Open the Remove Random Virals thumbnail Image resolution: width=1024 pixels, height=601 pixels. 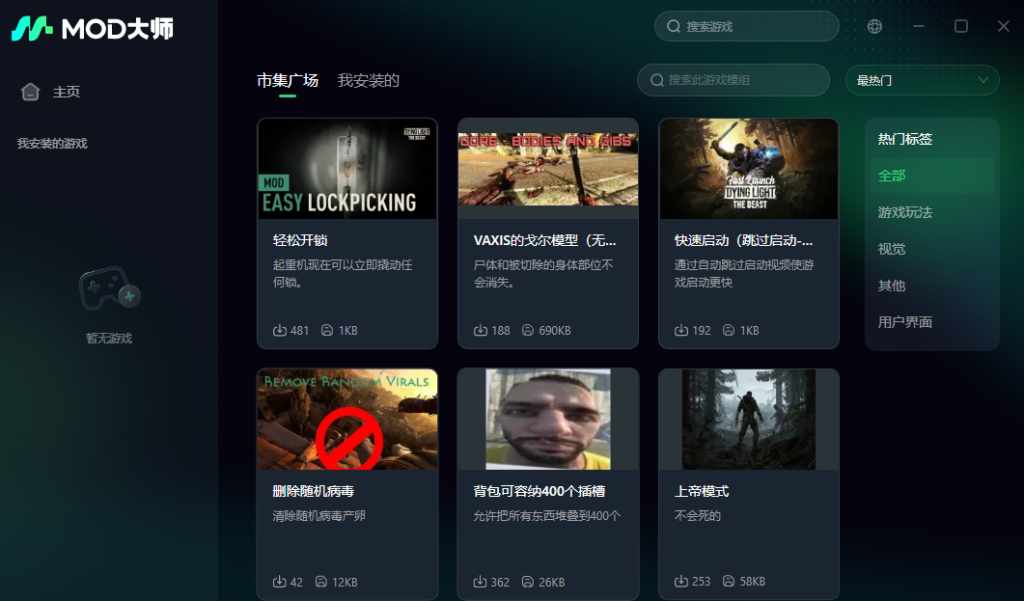347,419
